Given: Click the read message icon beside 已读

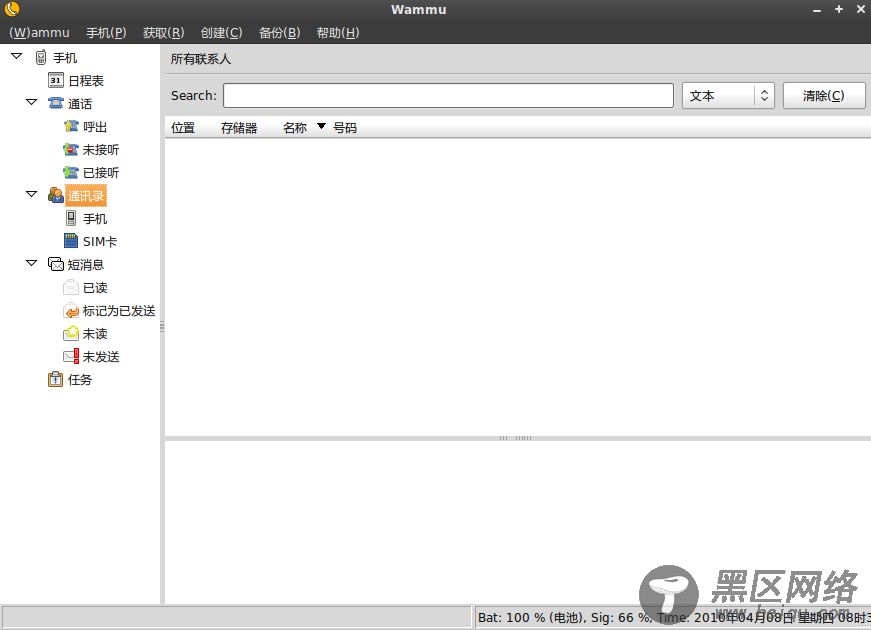Looking at the screenshot, I should (71, 287).
